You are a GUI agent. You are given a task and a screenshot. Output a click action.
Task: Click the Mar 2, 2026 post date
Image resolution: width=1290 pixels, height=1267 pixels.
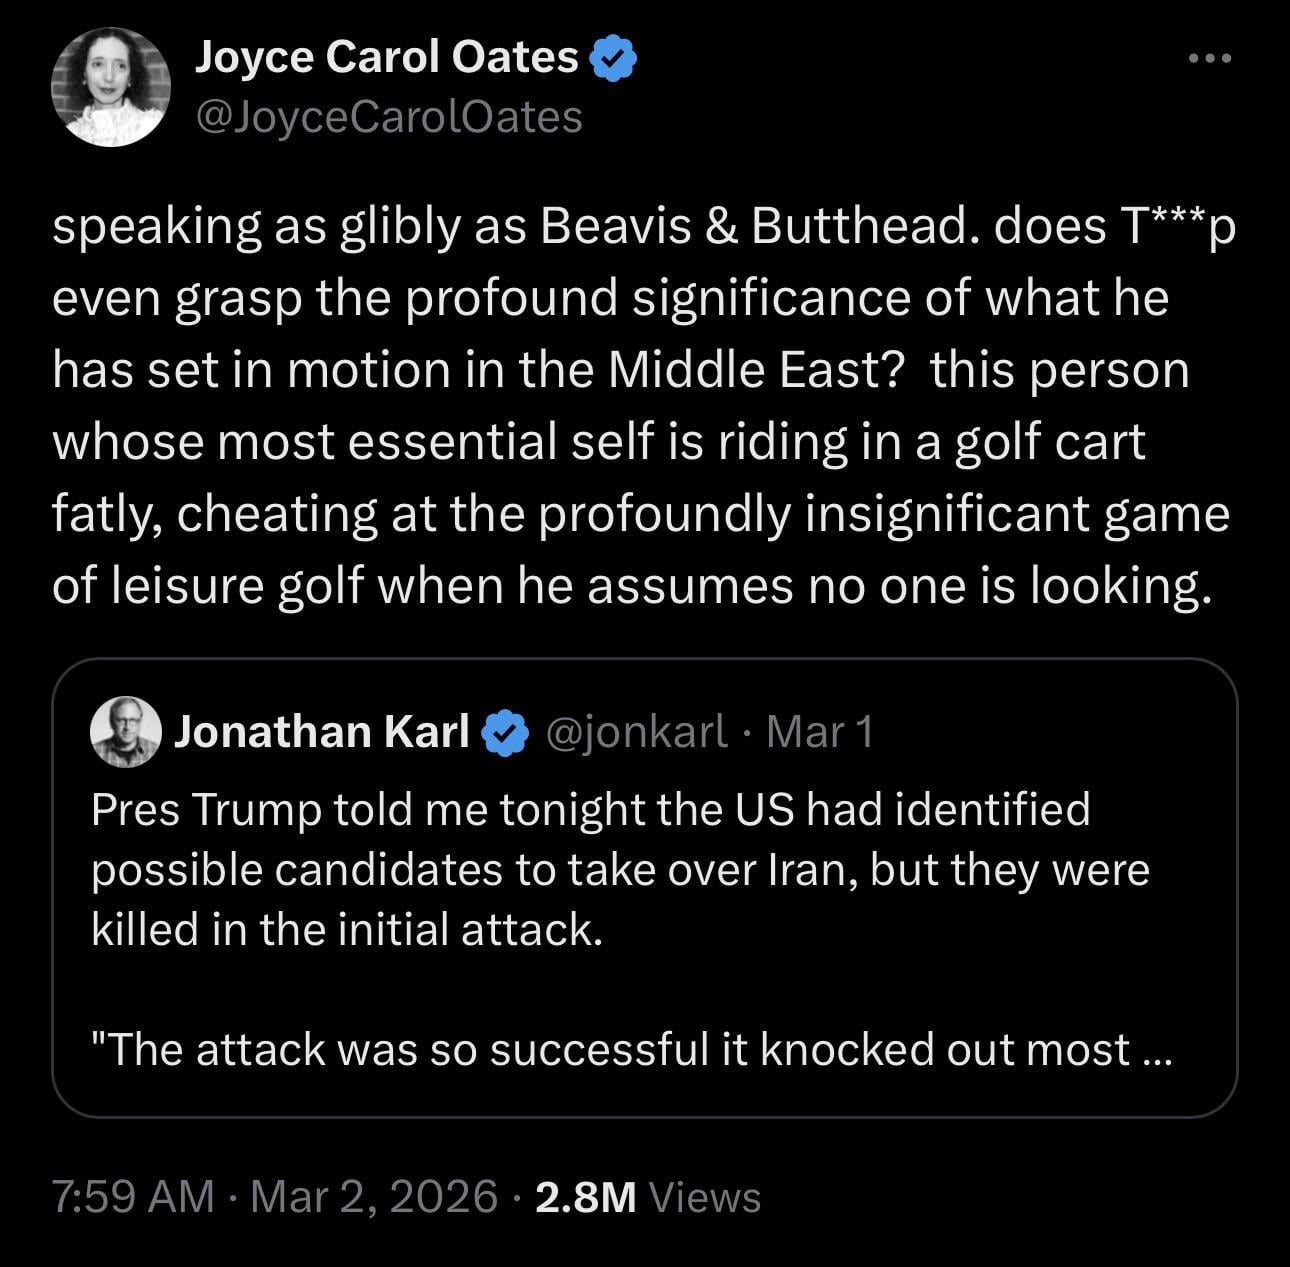[374, 1196]
